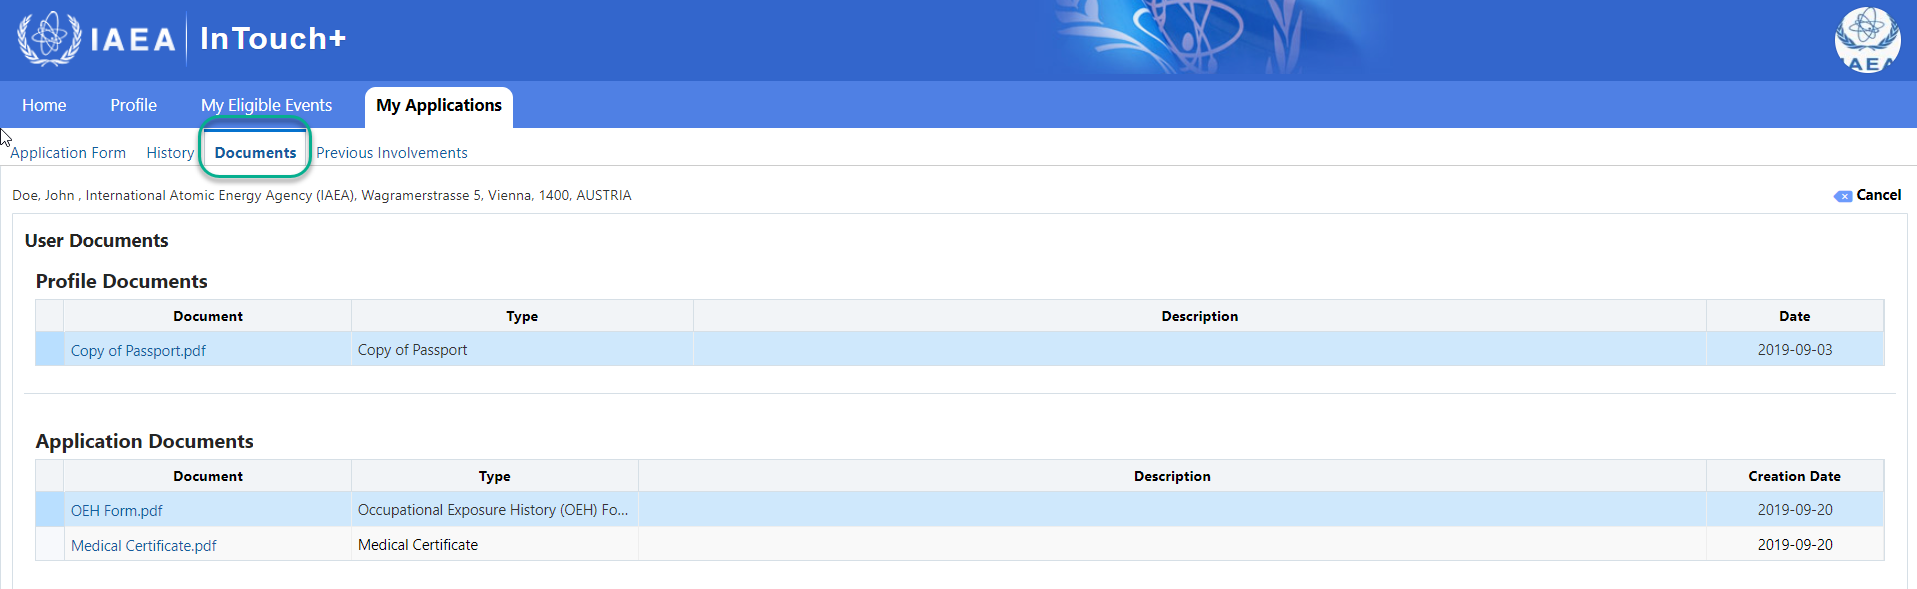Open Medical Certificate.pdf link
The width and height of the screenshot is (1917, 589).
(x=143, y=546)
